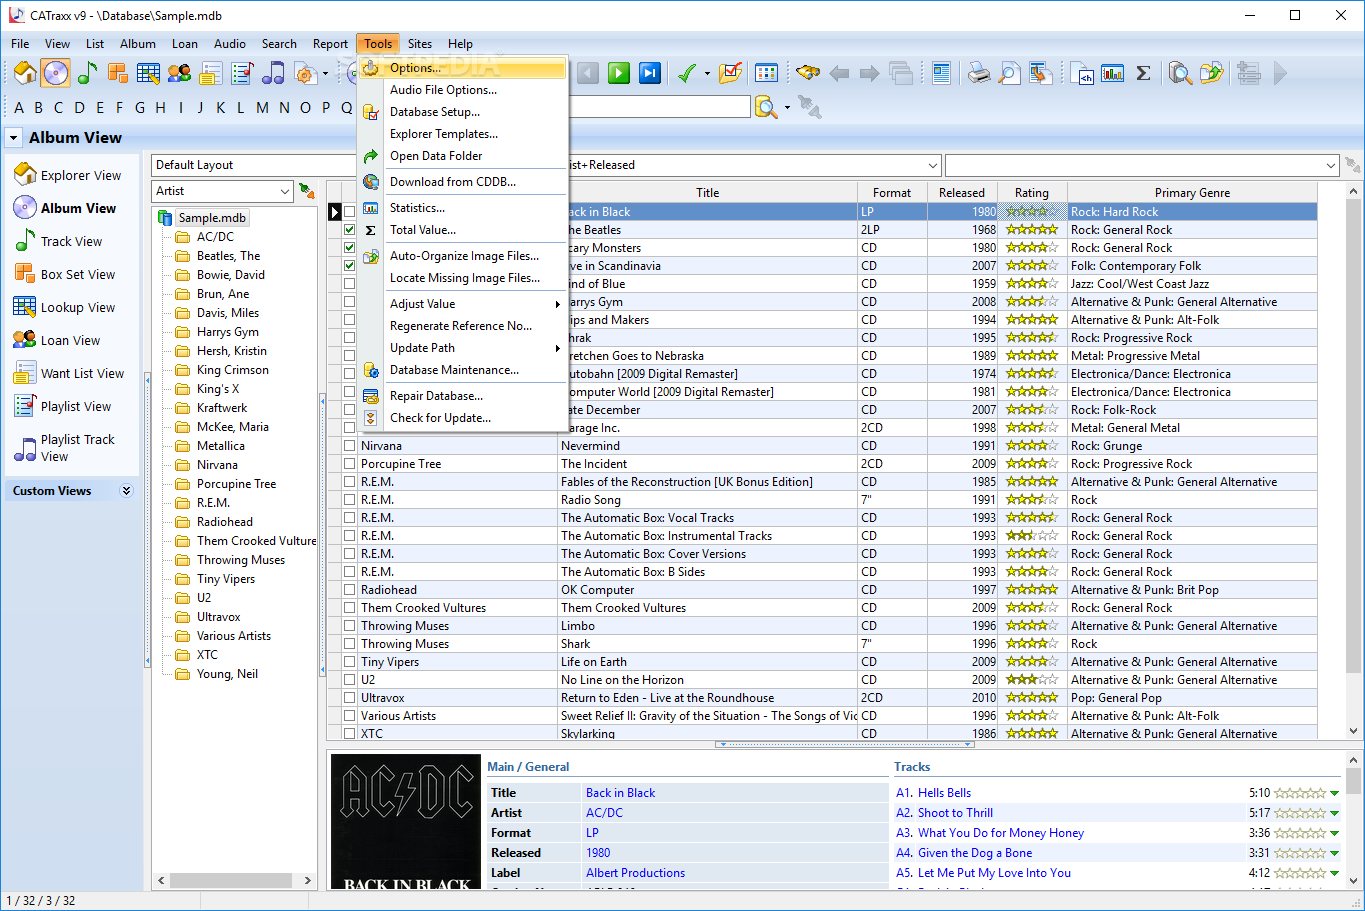Check the box for Porcupine Tree The Incident
This screenshot has height=911, width=1365.
pyautogui.click(x=349, y=464)
